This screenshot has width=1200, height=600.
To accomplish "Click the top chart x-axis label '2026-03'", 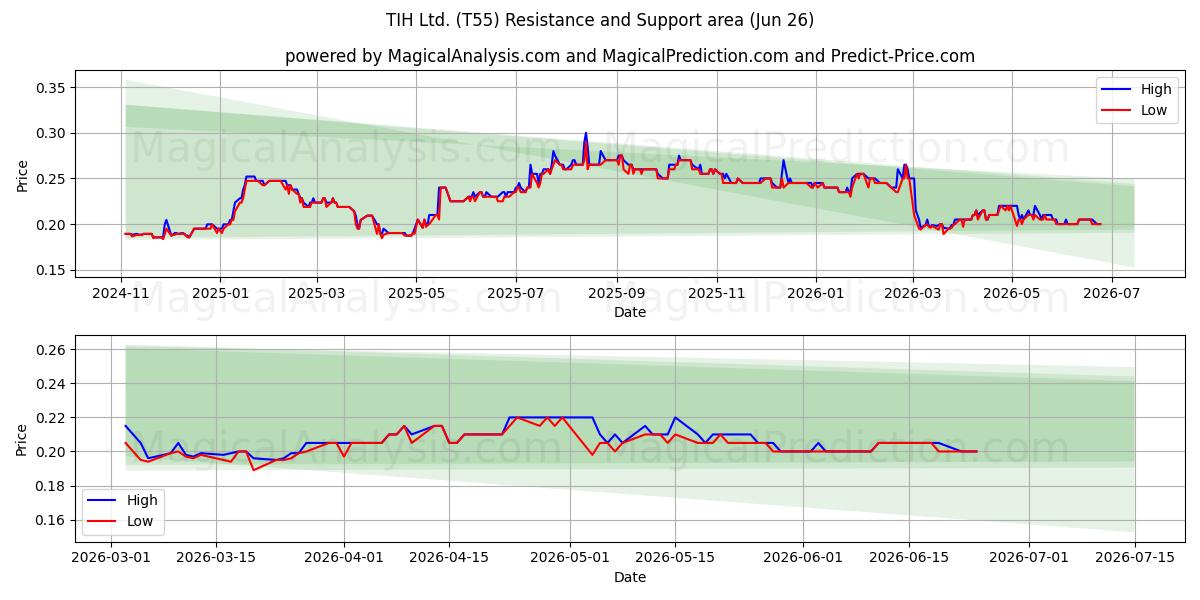I will click(912, 294).
